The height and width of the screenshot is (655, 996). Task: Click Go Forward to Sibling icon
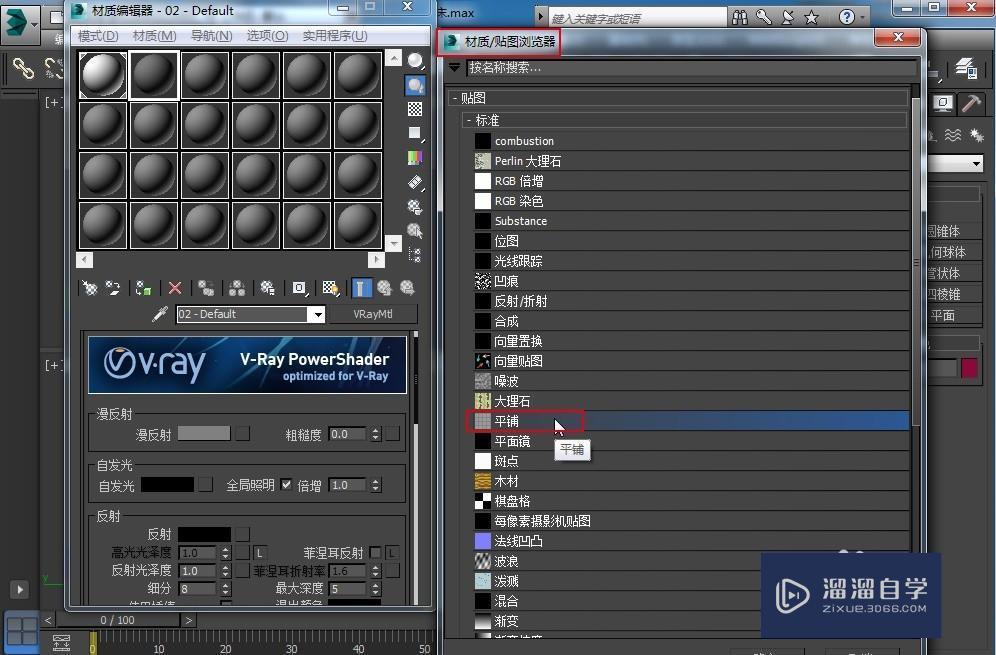(x=407, y=288)
